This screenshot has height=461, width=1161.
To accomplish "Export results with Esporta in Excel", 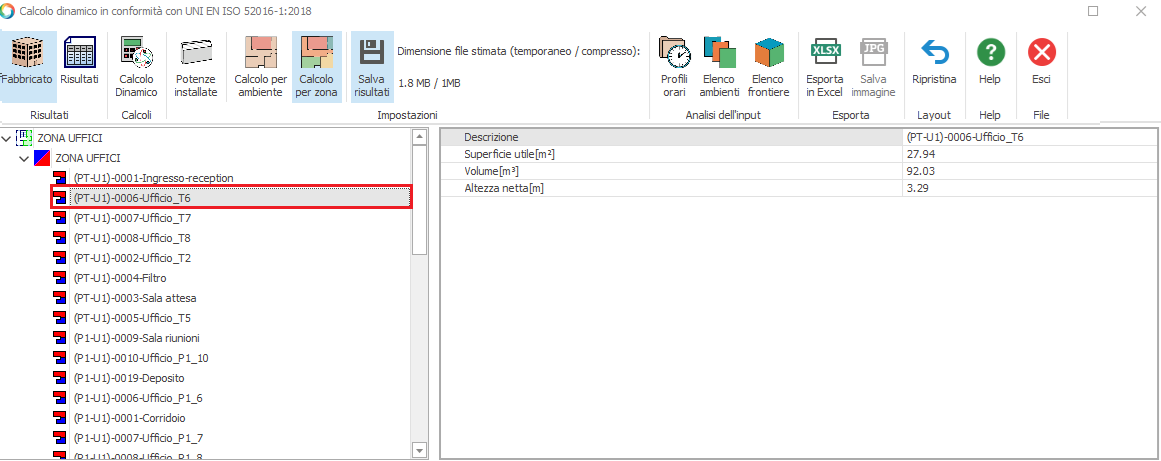I will click(825, 66).
